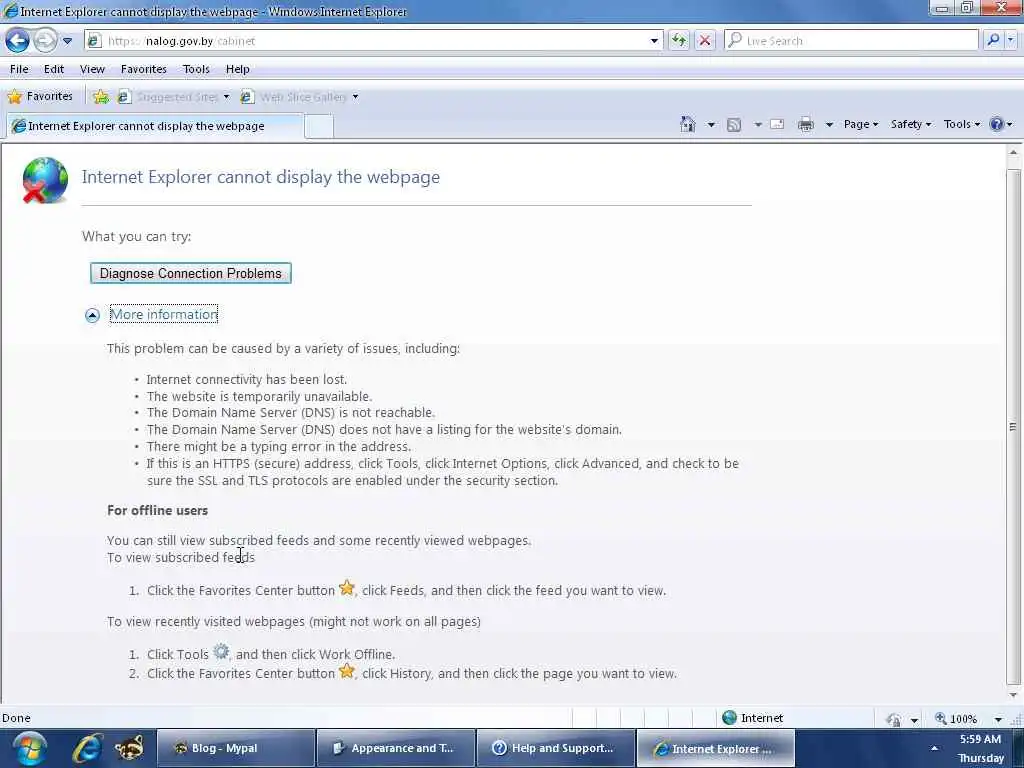Expand the Home button dropdown arrow
The height and width of the screenshot is (768, 1024).
pyautogui.click(x=711, y=124)
